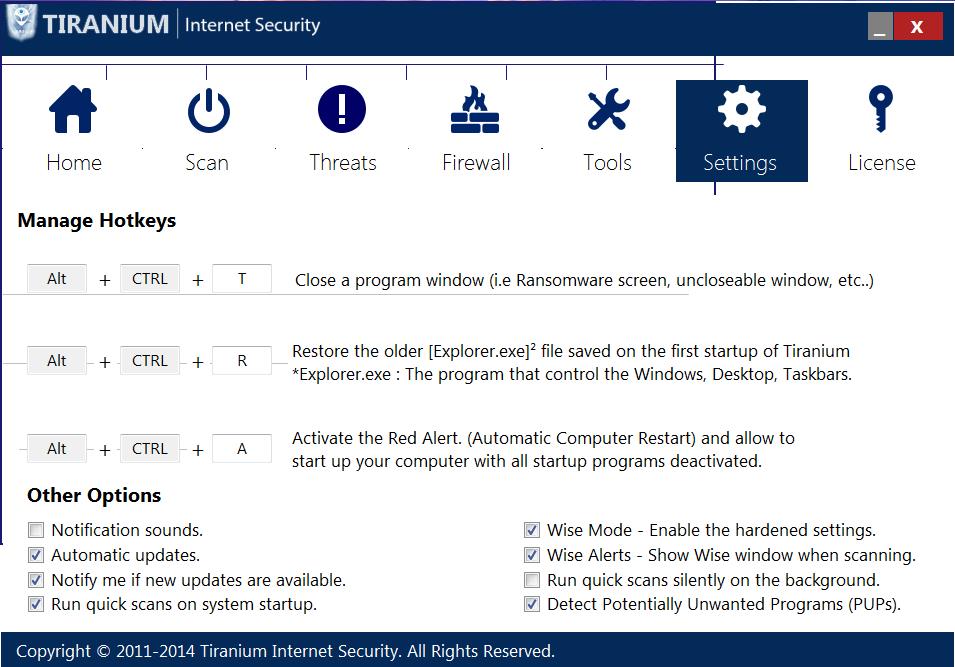Click the T hotkey field
955x667 pixels.
(242, 279)
